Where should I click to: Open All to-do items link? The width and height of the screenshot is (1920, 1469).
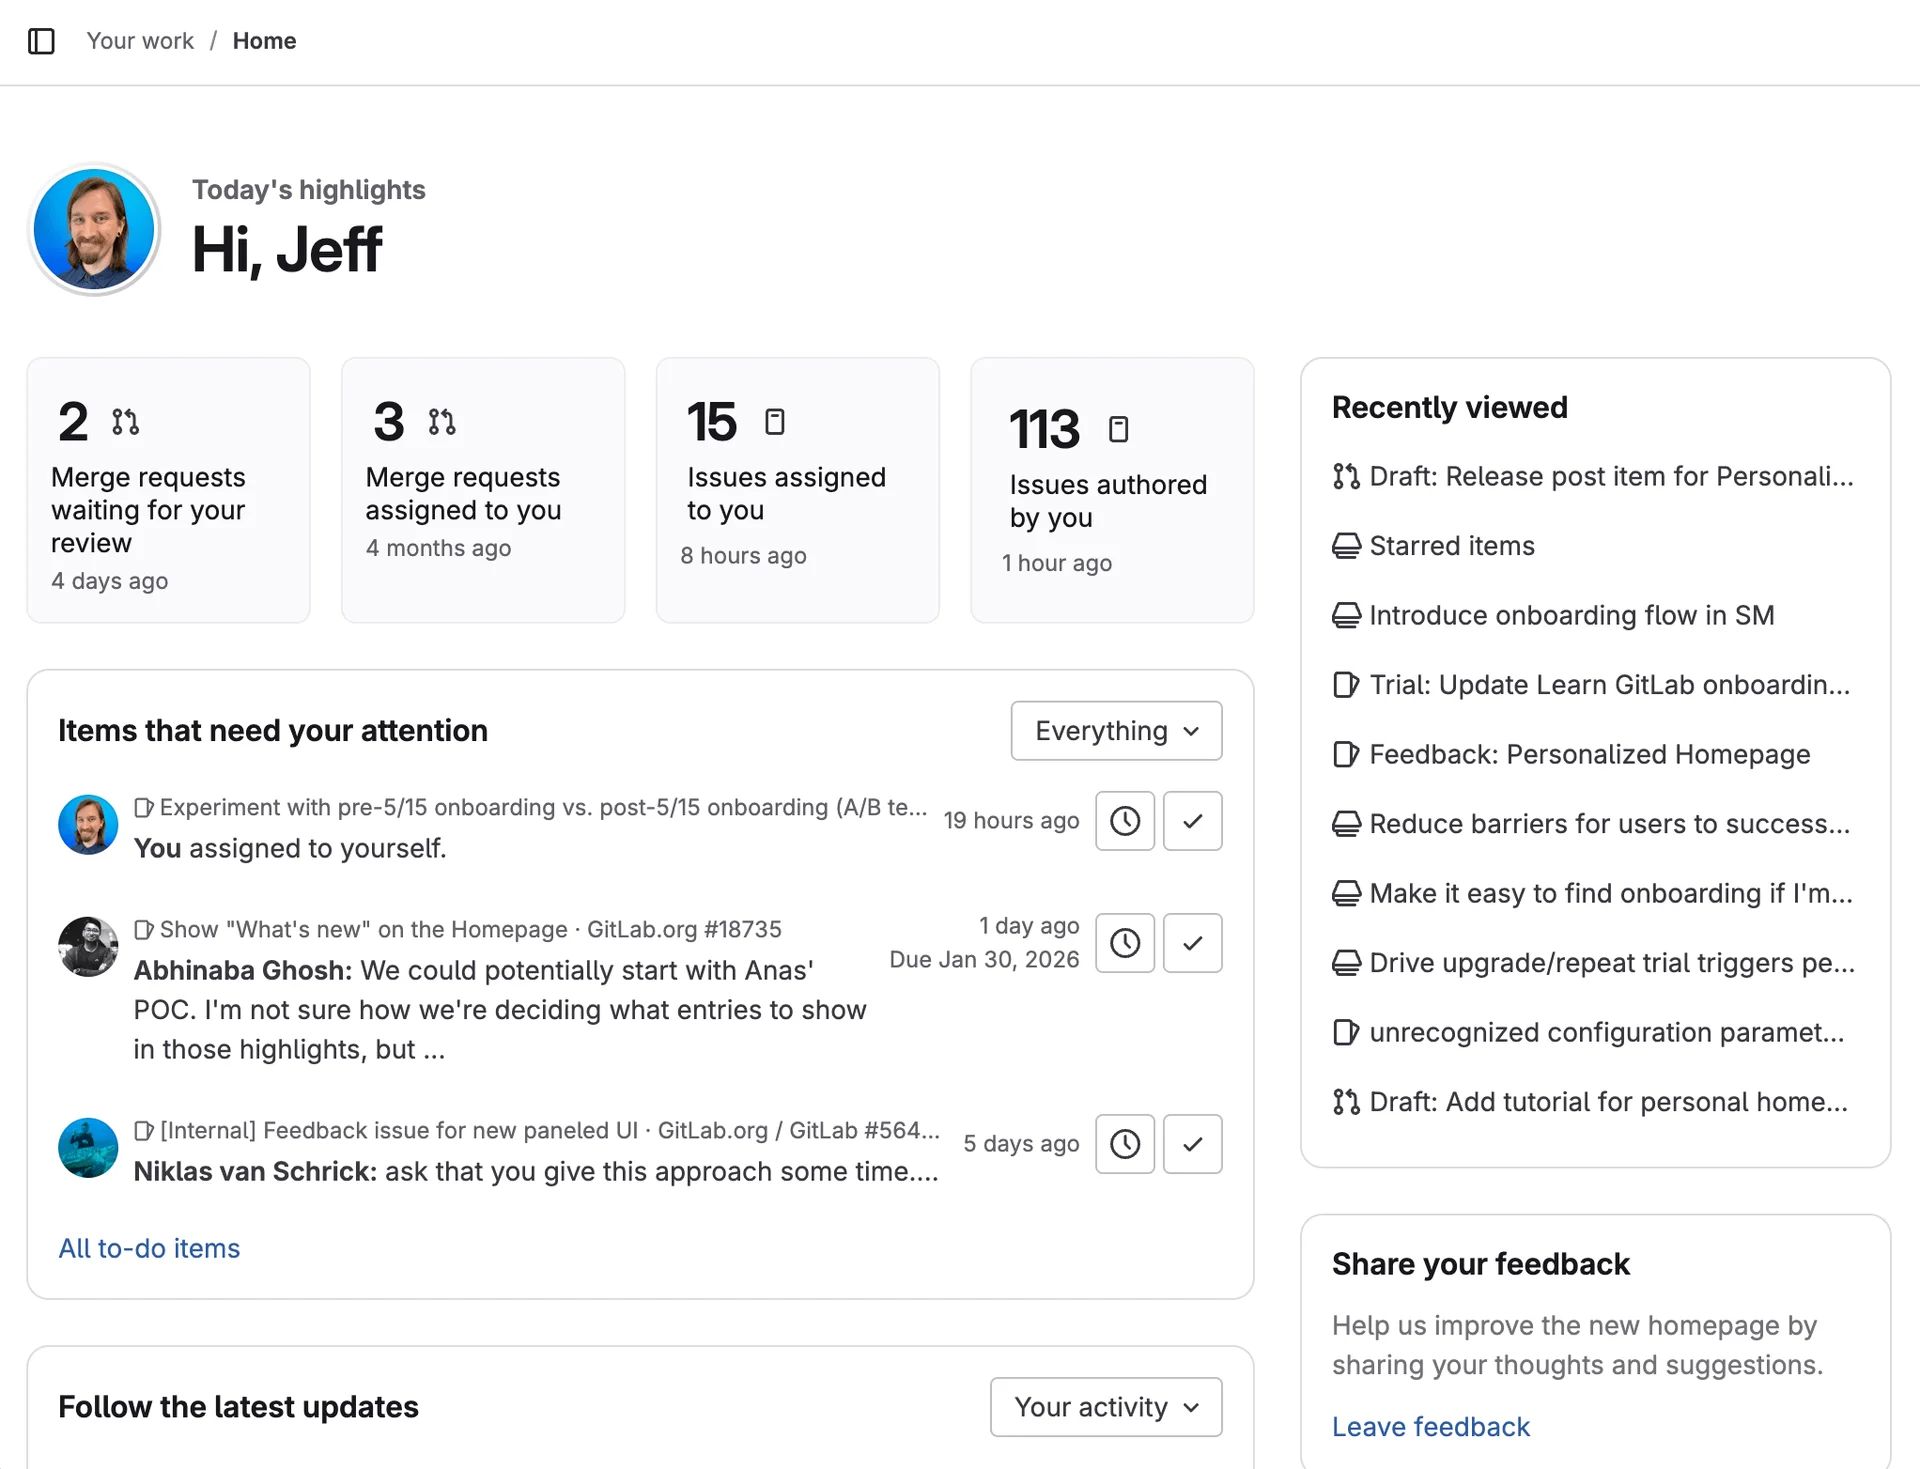[x=149, y=1248]
